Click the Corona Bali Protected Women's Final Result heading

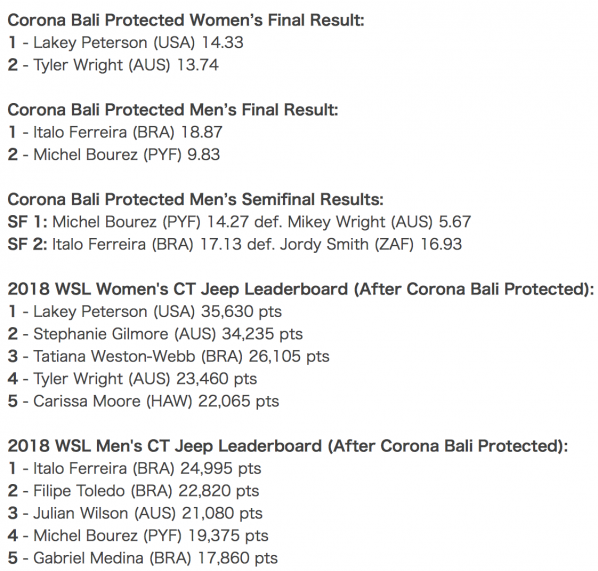point(186,20)
